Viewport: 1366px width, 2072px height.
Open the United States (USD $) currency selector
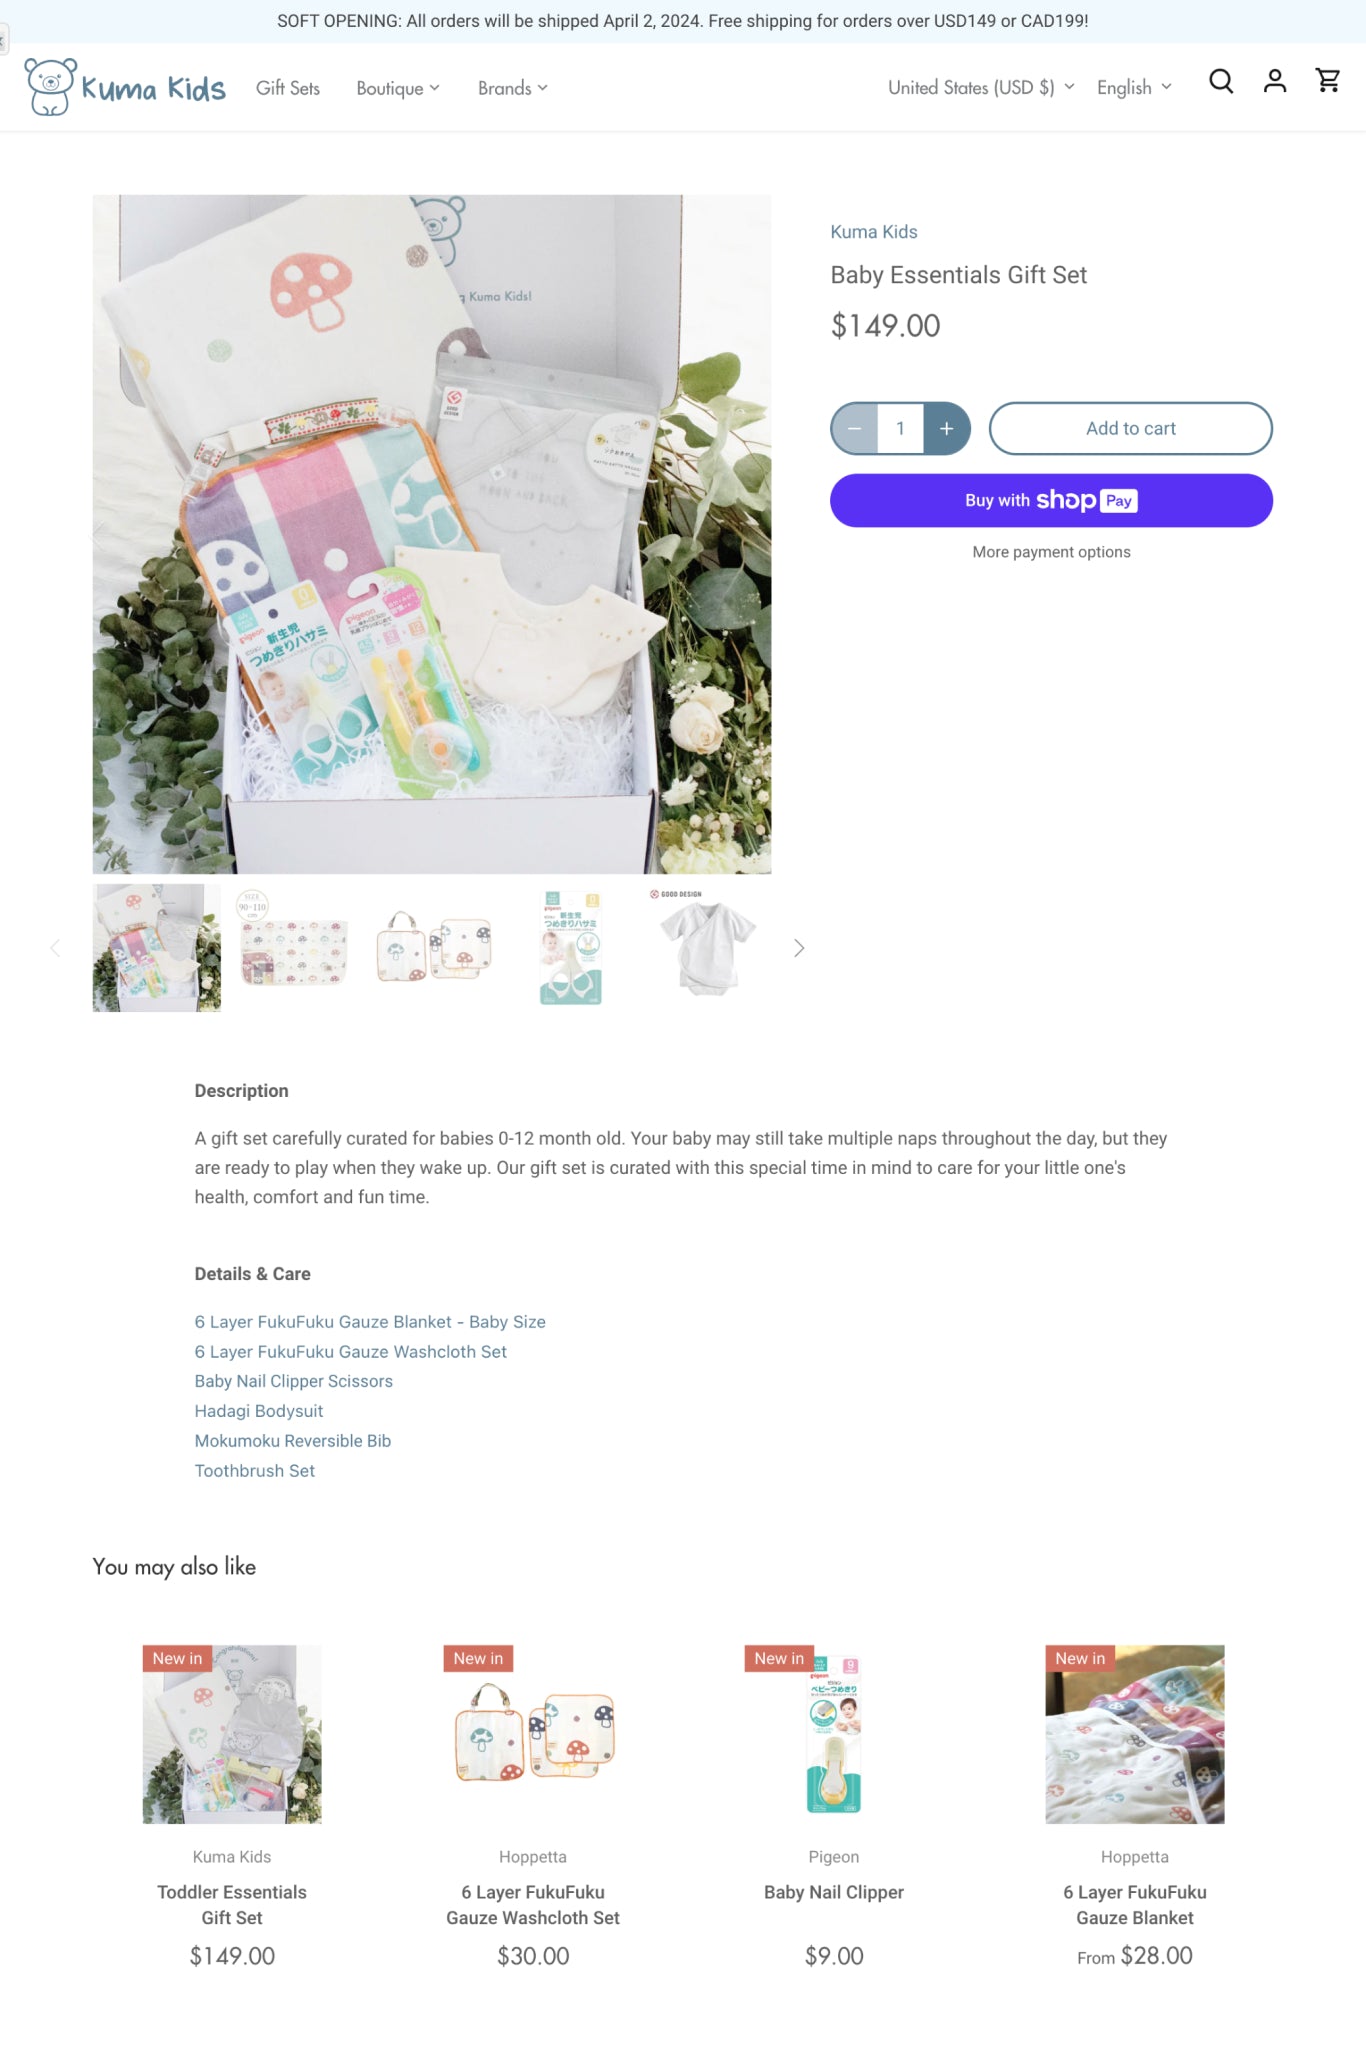click(x=981, y=88)
